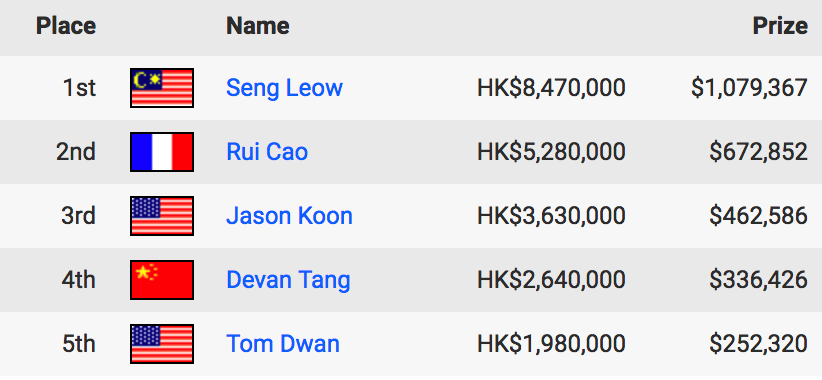Select the $1,079,367 first place prize
Image resolution: width=822 pixels, height=380 pixels.
749,88
